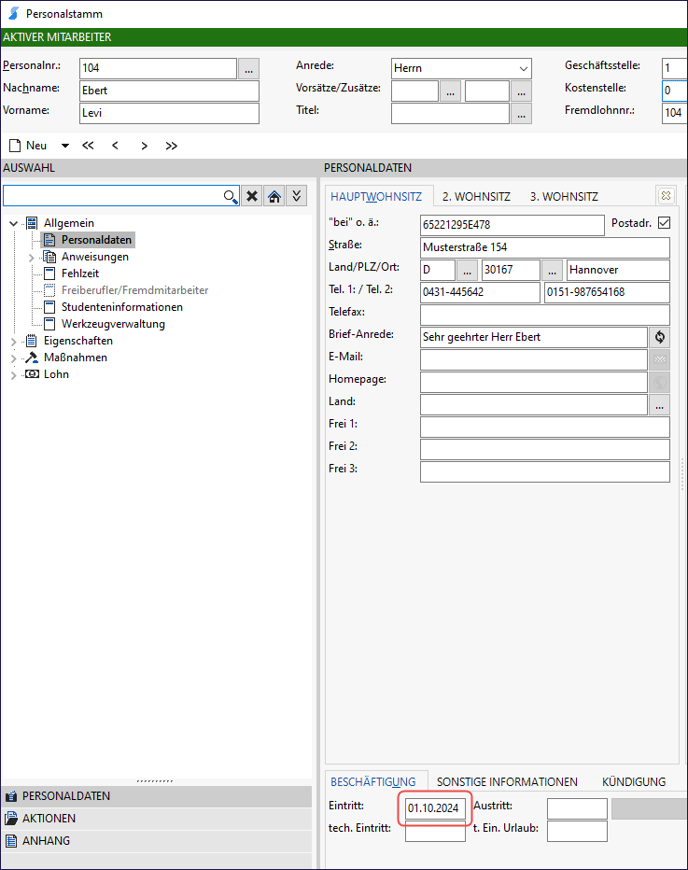Screen dimensions: 688x870
Task: Click the Kostenstelle field
Action: coord(675,91)
